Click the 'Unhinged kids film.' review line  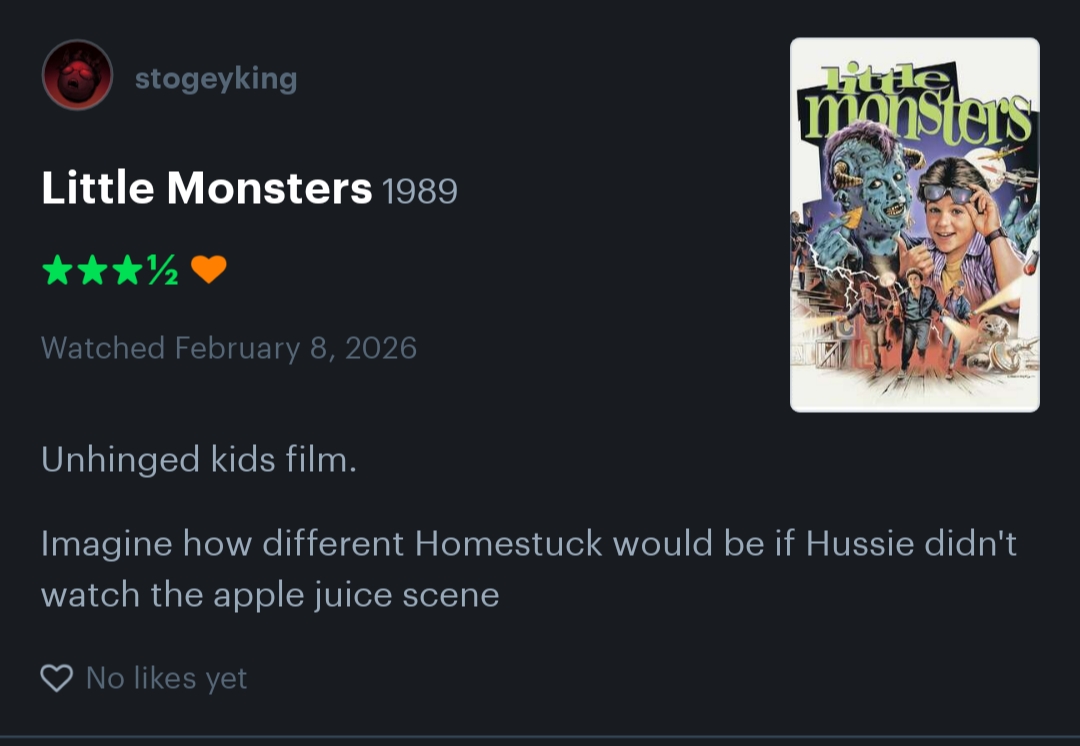(x=199, y=460)
